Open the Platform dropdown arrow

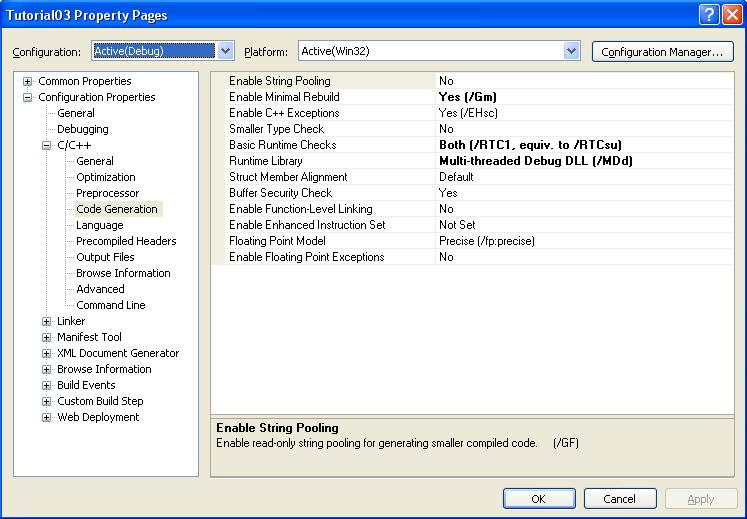(571, 51)
